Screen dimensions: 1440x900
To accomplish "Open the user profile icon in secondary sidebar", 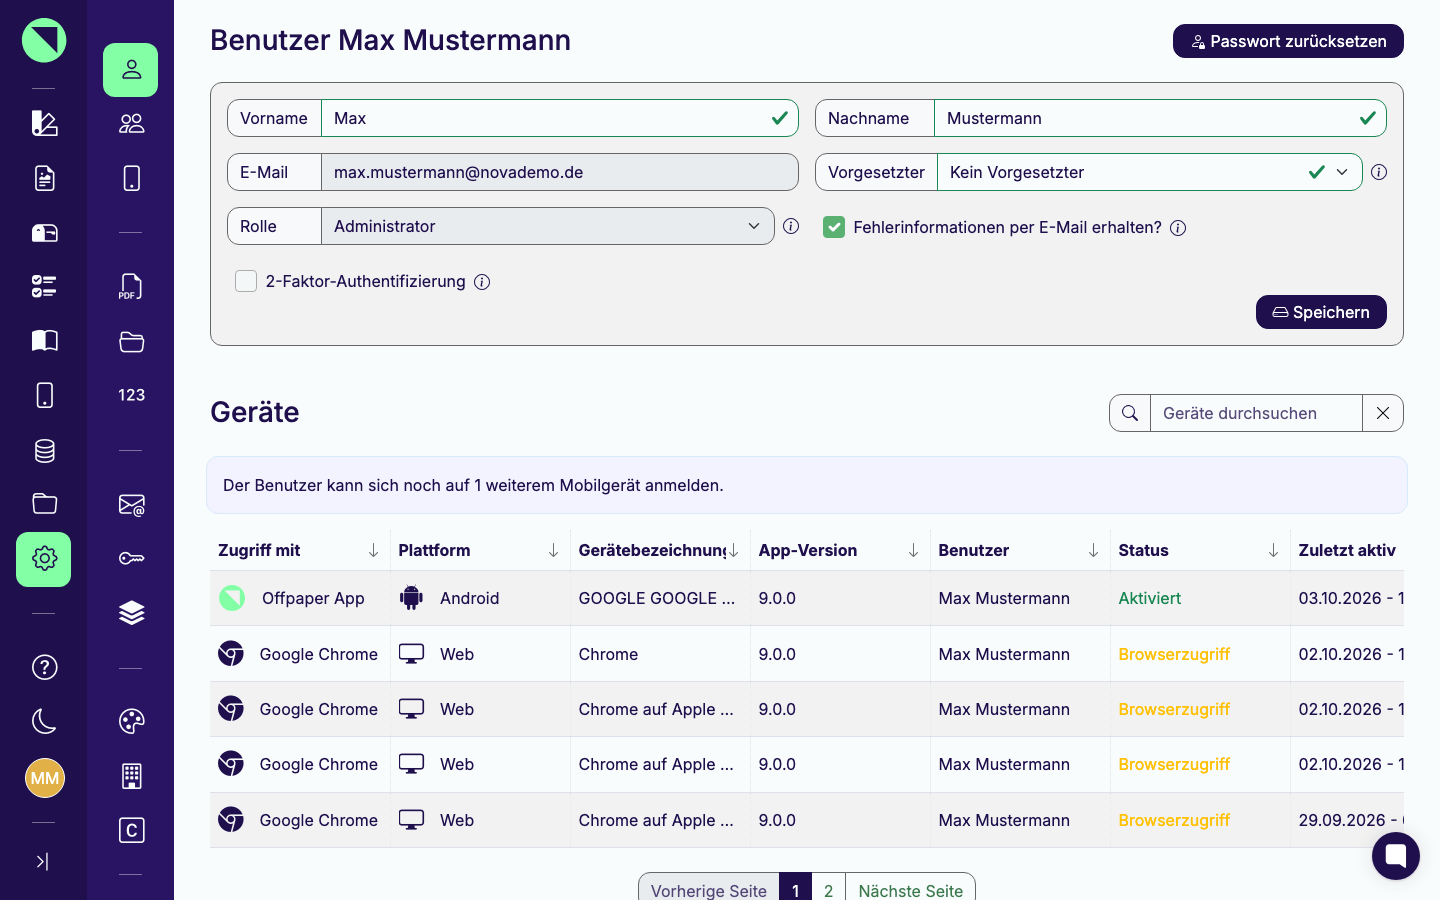I will coord(131,70).
